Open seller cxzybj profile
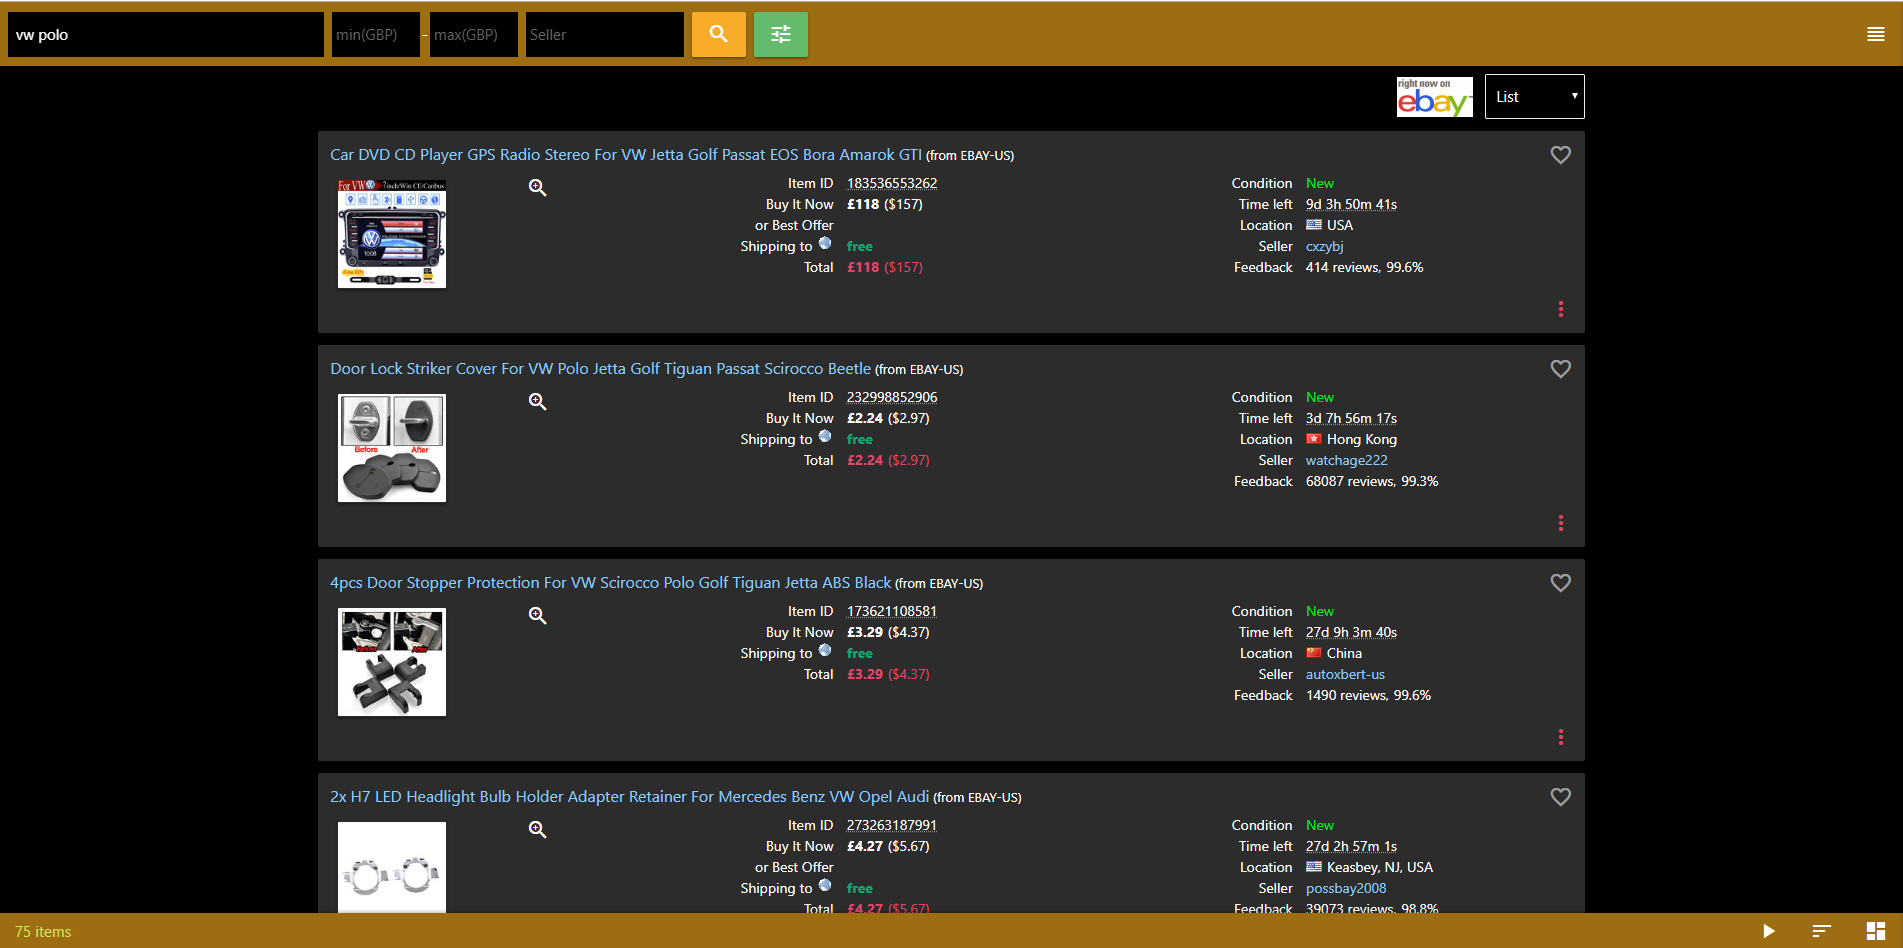The height and width of the screenshot is (948, 1903). [x=1324, y=246]
